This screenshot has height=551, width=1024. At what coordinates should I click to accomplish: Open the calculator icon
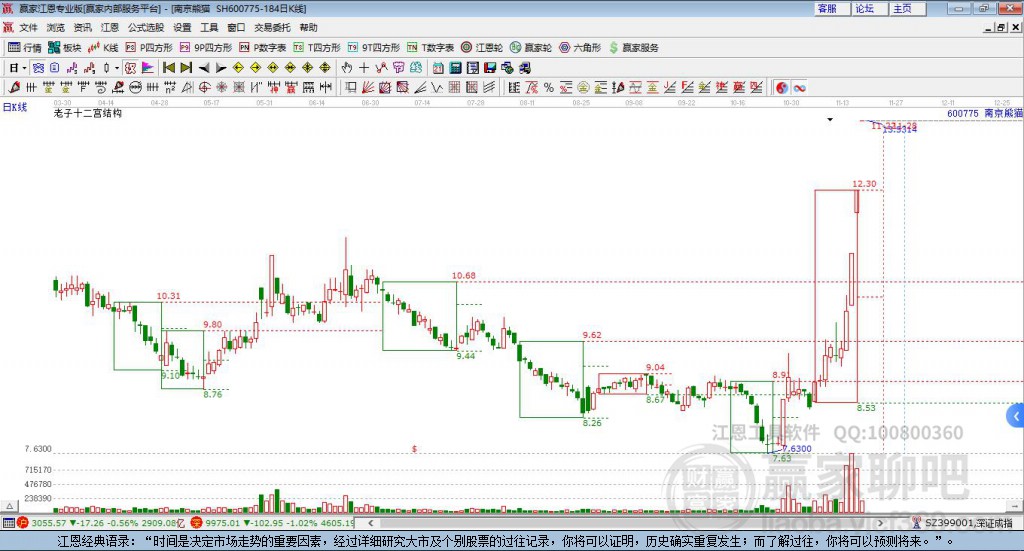(455, 68)
